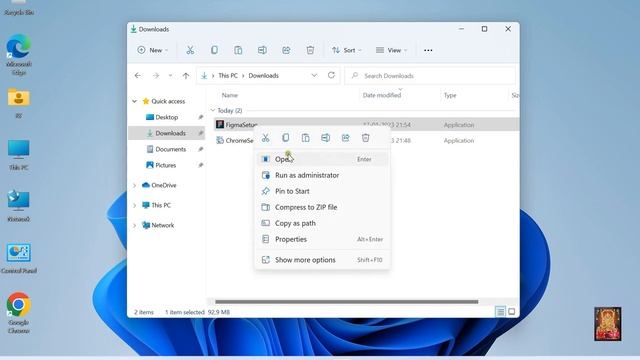This screenshot has width=640, height=360.
Task: Collapse the Today group
Action: [x=213, y=111]
